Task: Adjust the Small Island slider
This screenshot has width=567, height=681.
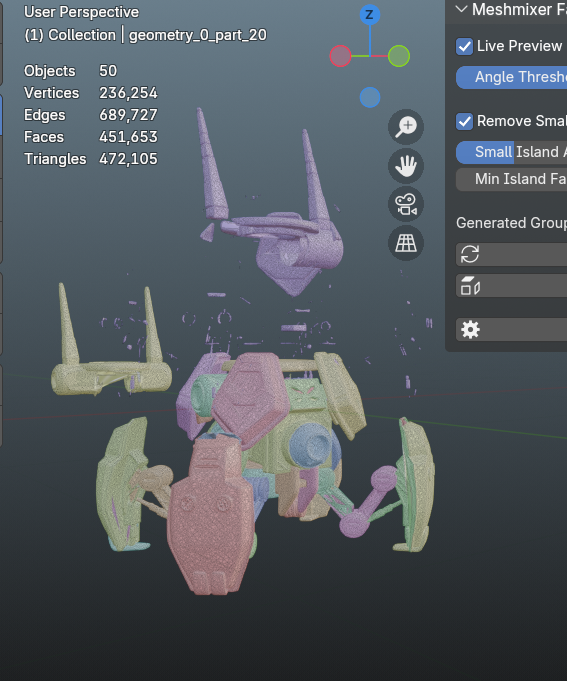Action: click(511, 152)
